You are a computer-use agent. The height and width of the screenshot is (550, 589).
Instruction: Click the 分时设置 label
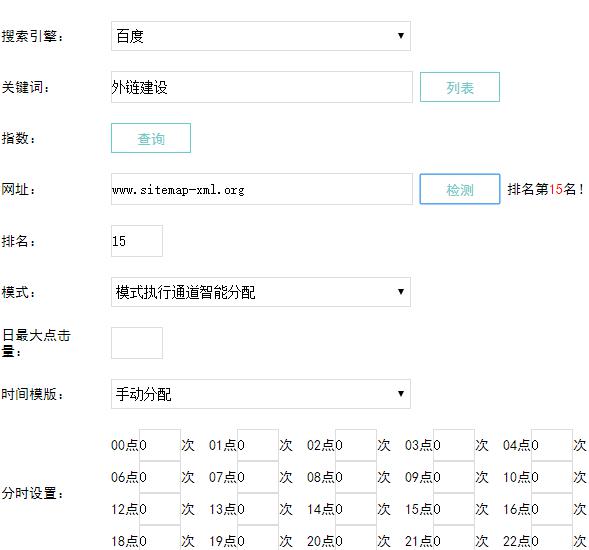click(33, 493)
